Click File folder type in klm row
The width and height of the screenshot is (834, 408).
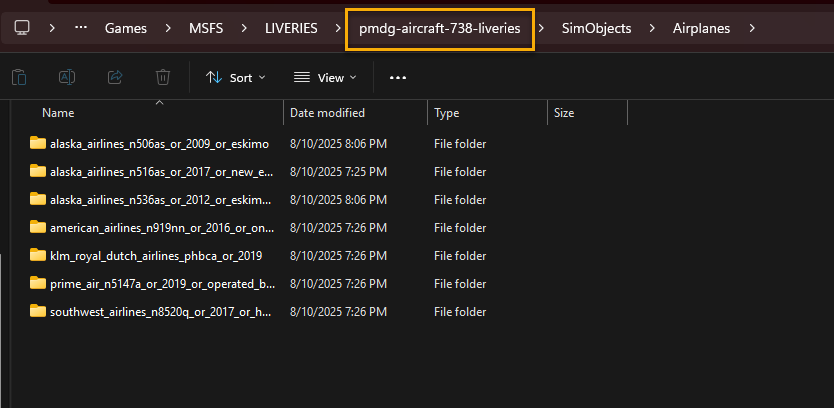(460, 256)
